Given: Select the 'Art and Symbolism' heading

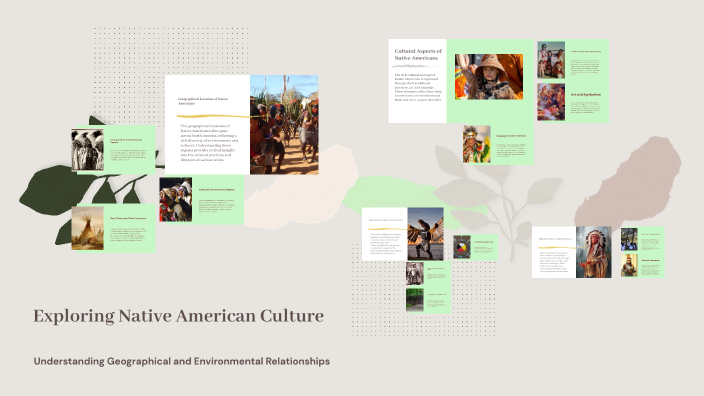Looking at the screenshot, I should [586, 95].
